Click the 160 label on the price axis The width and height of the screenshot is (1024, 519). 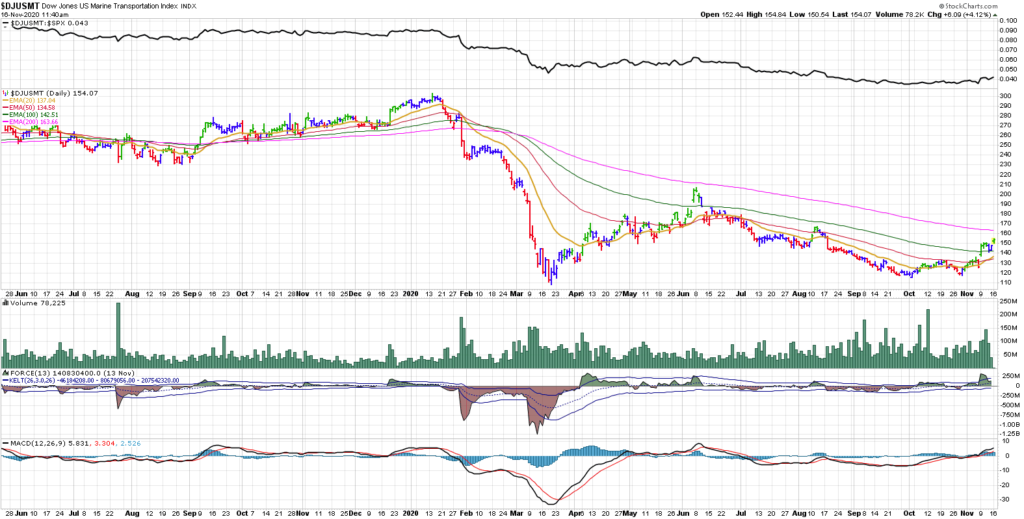[x=1006, y=233]
